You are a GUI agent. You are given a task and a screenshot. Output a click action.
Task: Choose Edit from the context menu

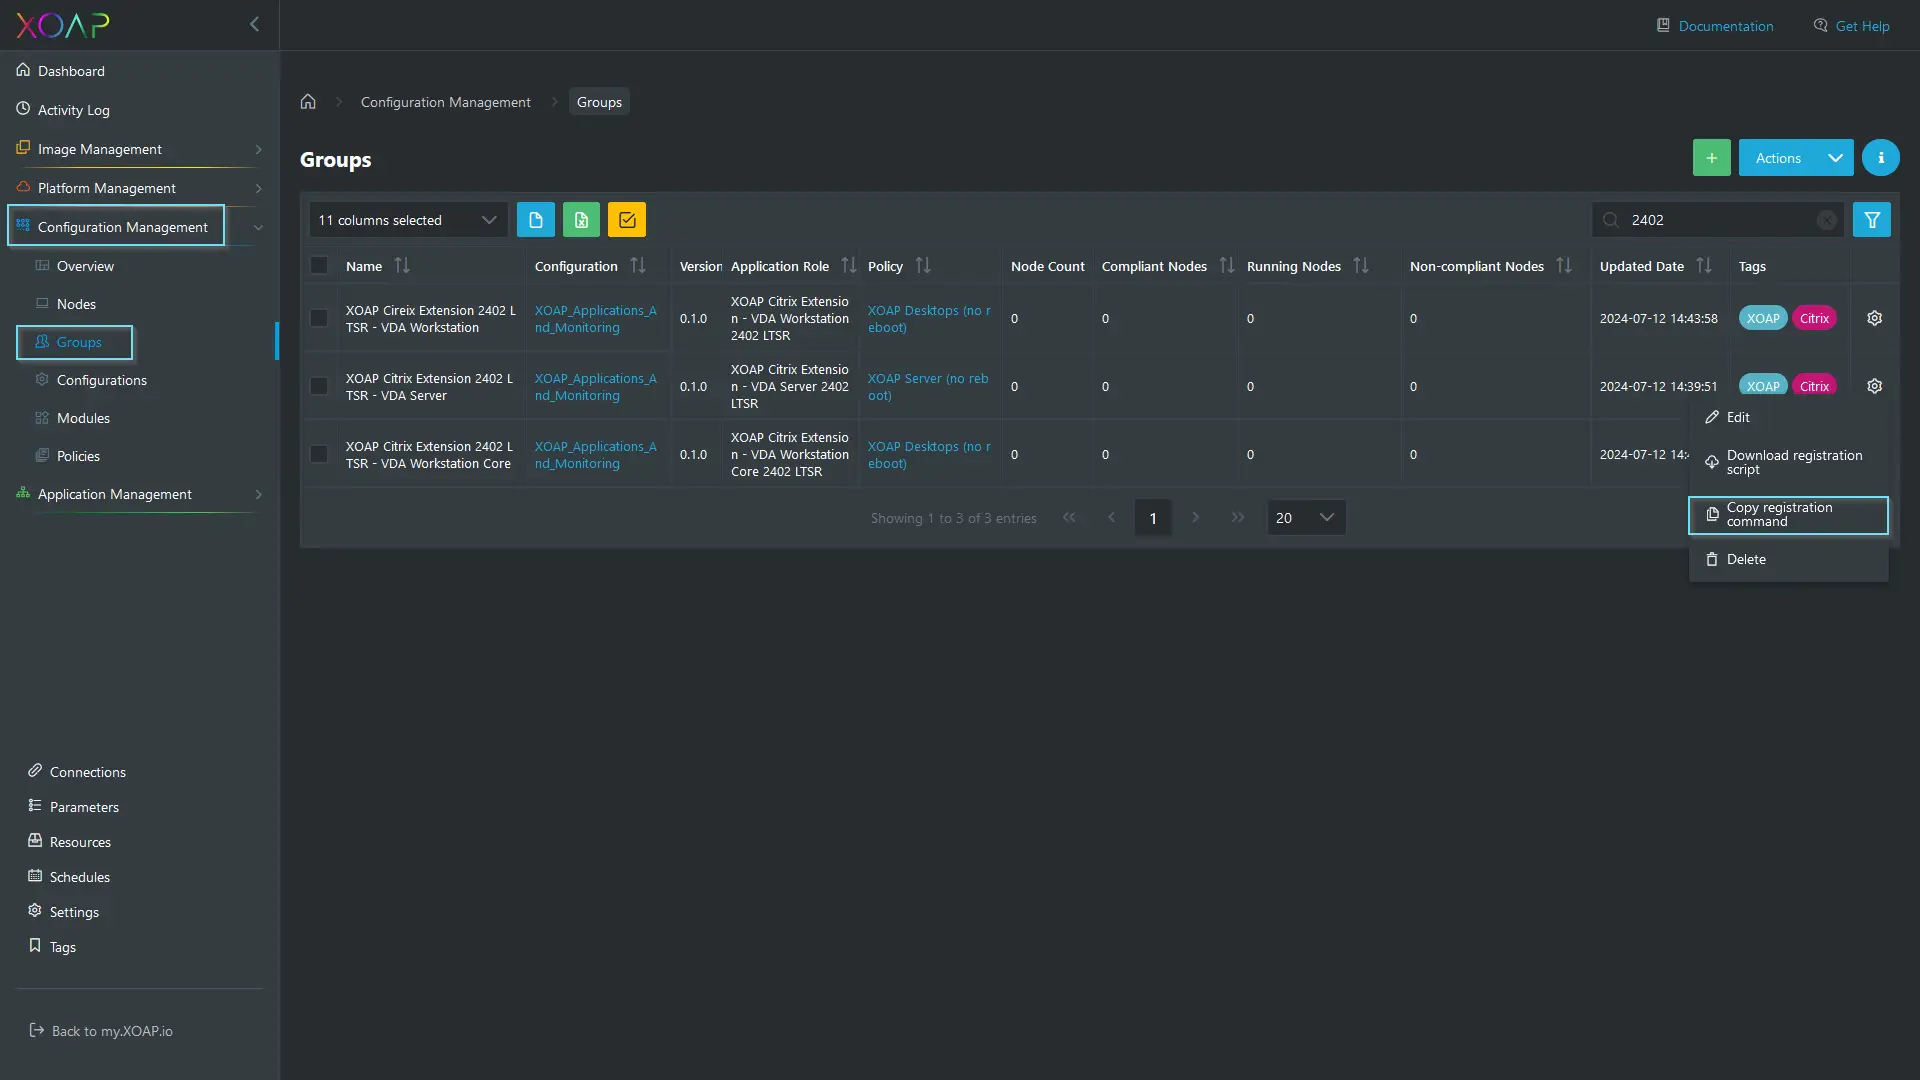click(1788, 417)
